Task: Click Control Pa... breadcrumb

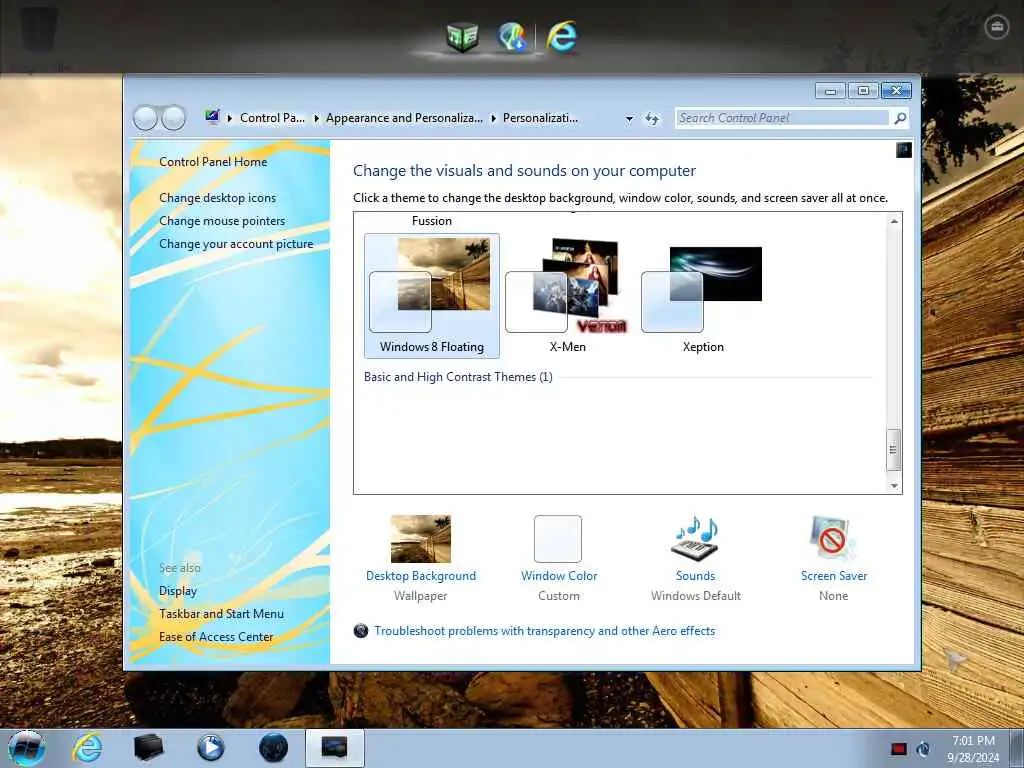Action: pos(272,118)
